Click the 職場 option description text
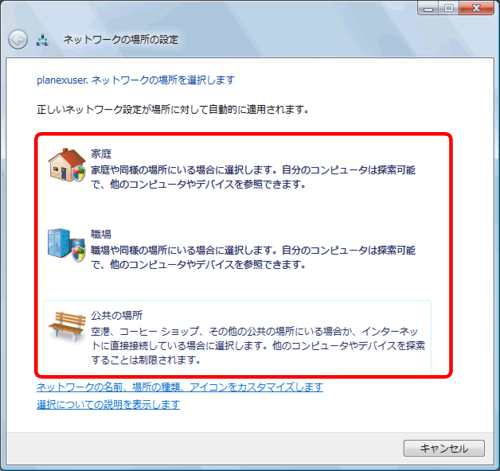The image size is (500, 471). tap(253, 257)
